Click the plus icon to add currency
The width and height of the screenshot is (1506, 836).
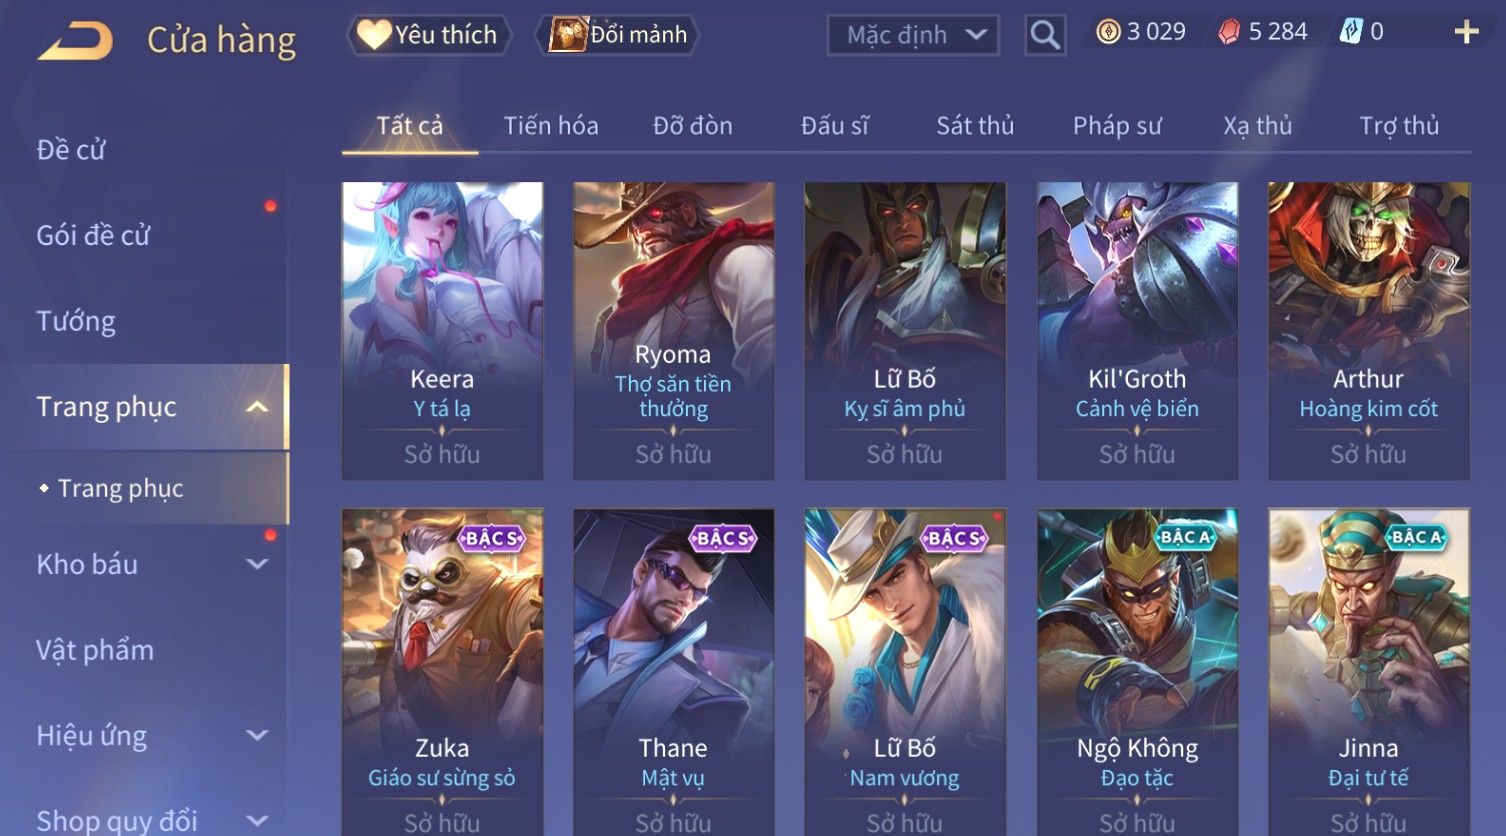pos(1466,33)
